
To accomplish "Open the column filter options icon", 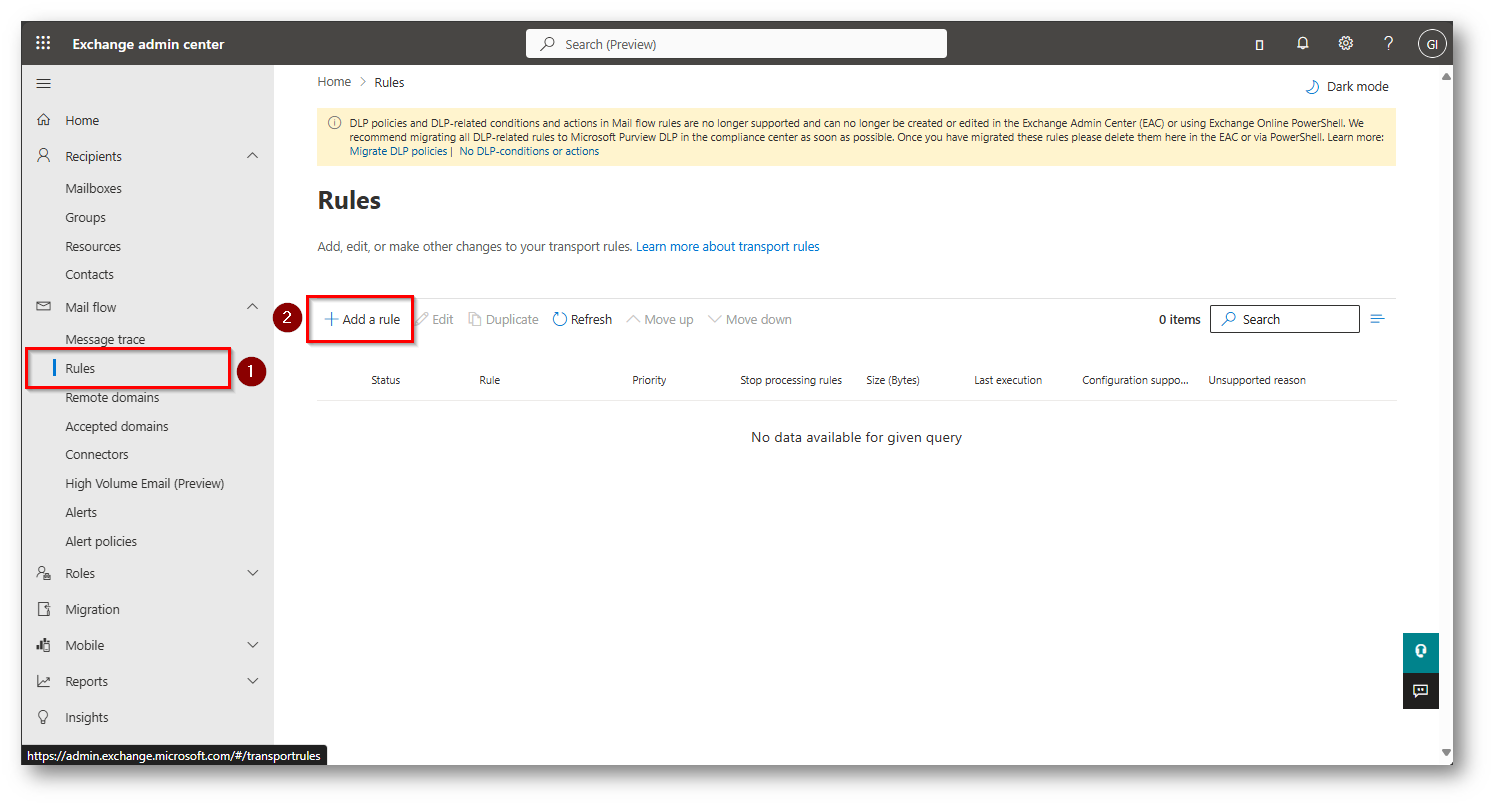I will pyautogui.click(x=1377, y=319).
